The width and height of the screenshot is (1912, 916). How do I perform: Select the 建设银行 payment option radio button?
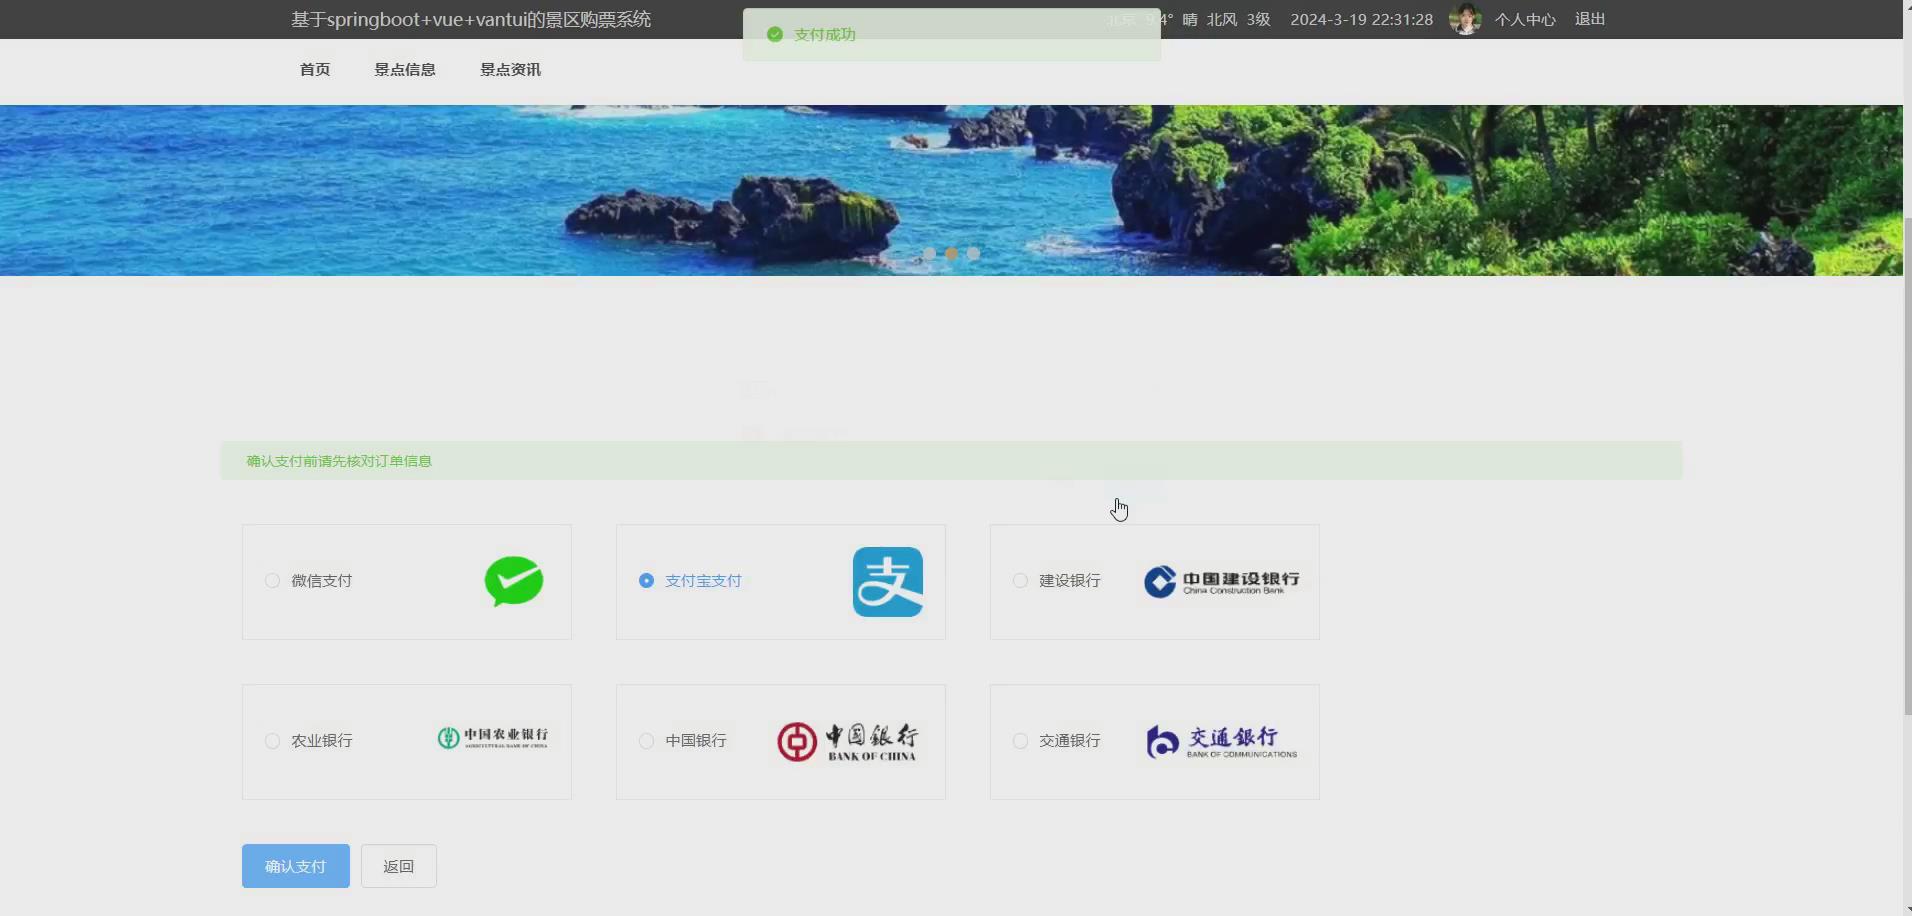(x=1020, y=581)
